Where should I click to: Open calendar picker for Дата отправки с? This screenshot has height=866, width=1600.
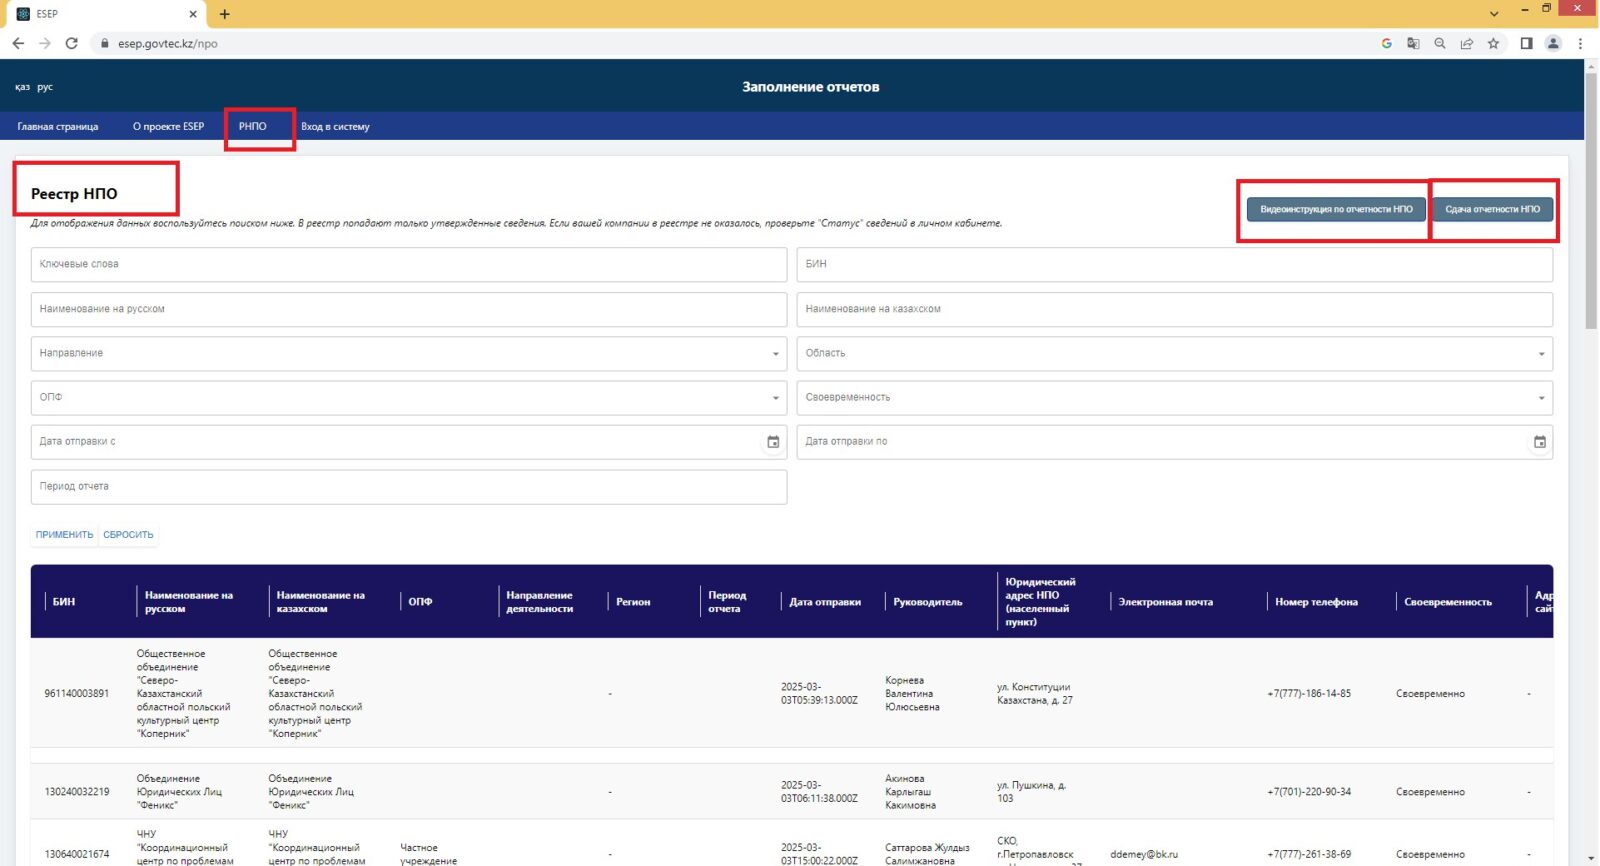pyautogui.click(x=772, y=442)
